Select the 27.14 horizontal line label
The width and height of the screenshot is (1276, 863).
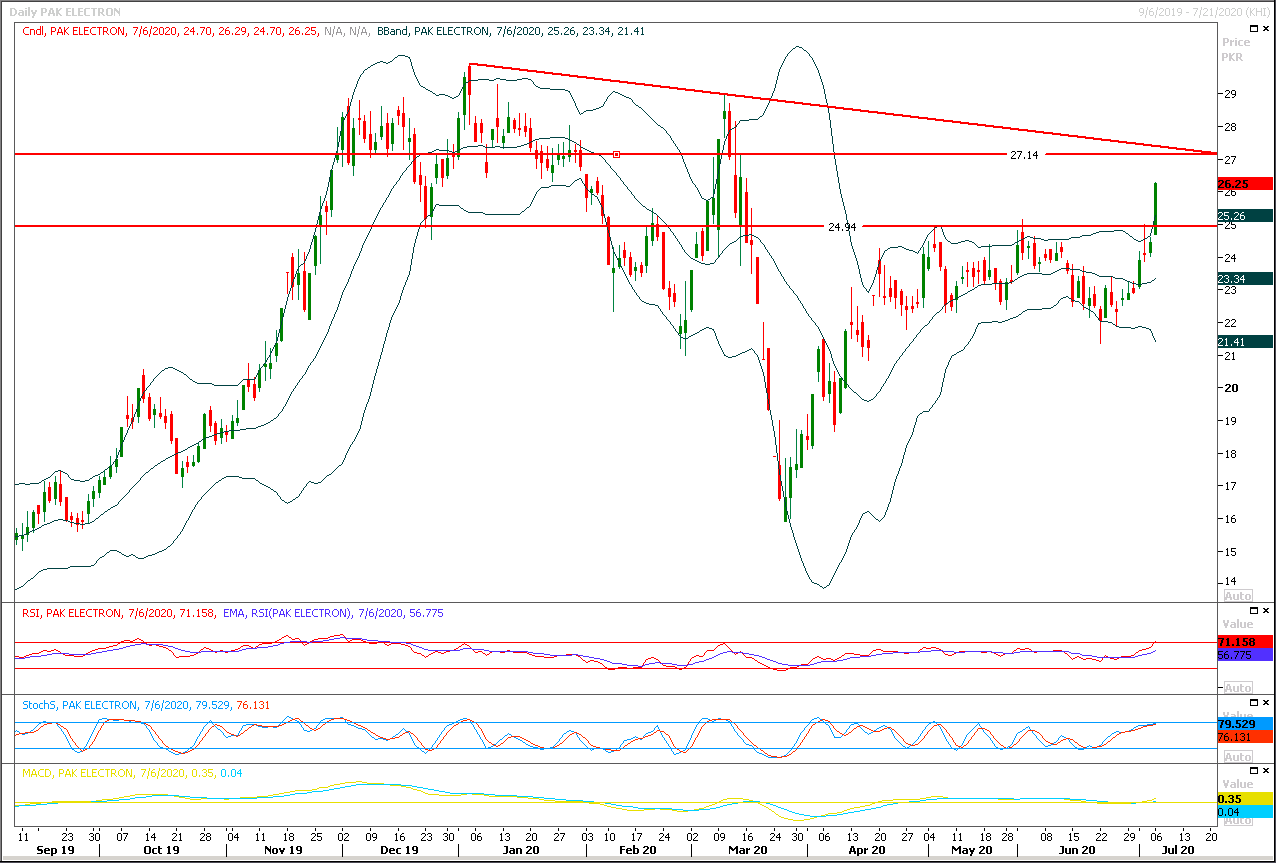[1024, 155]
